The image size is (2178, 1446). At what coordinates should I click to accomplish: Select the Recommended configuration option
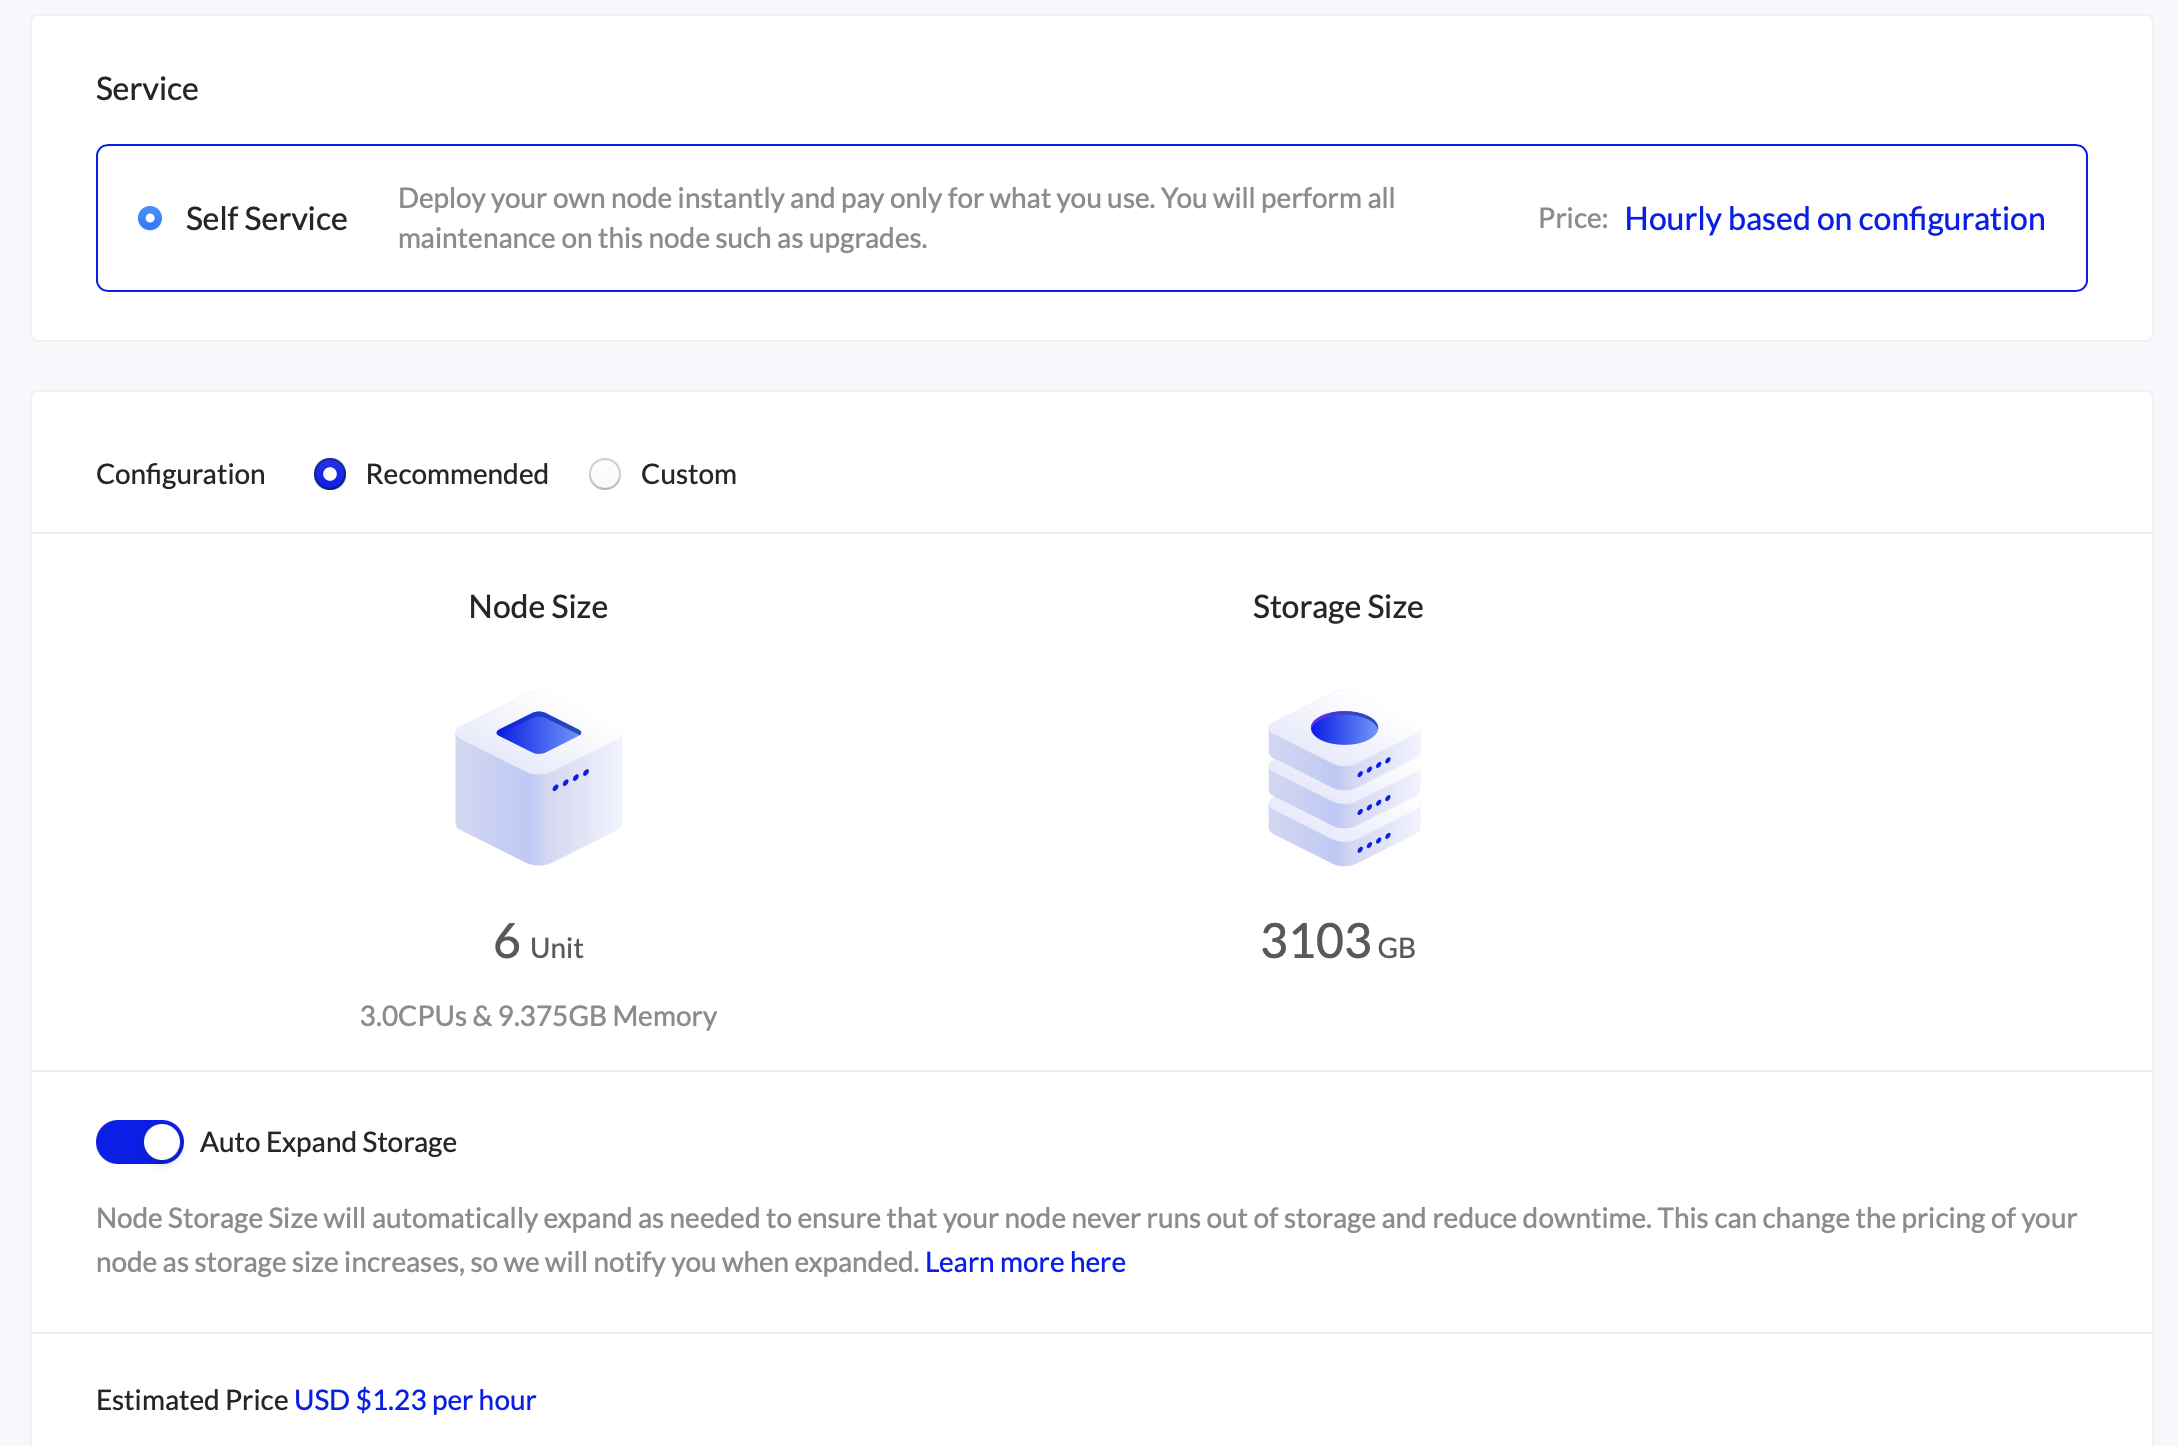coord(330,474)
